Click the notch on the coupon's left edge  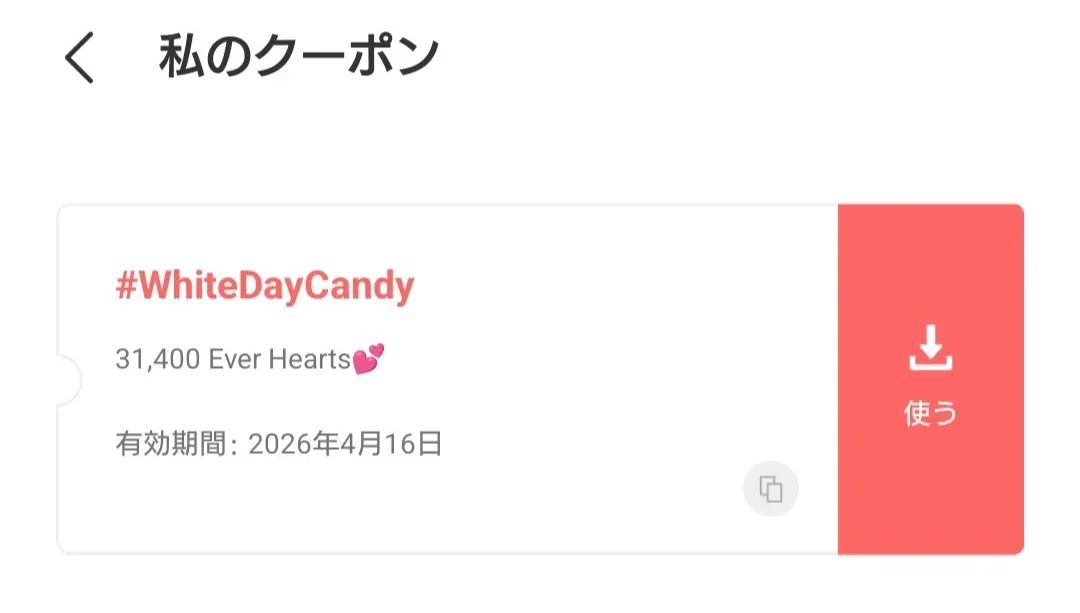[x=67, y=380]
